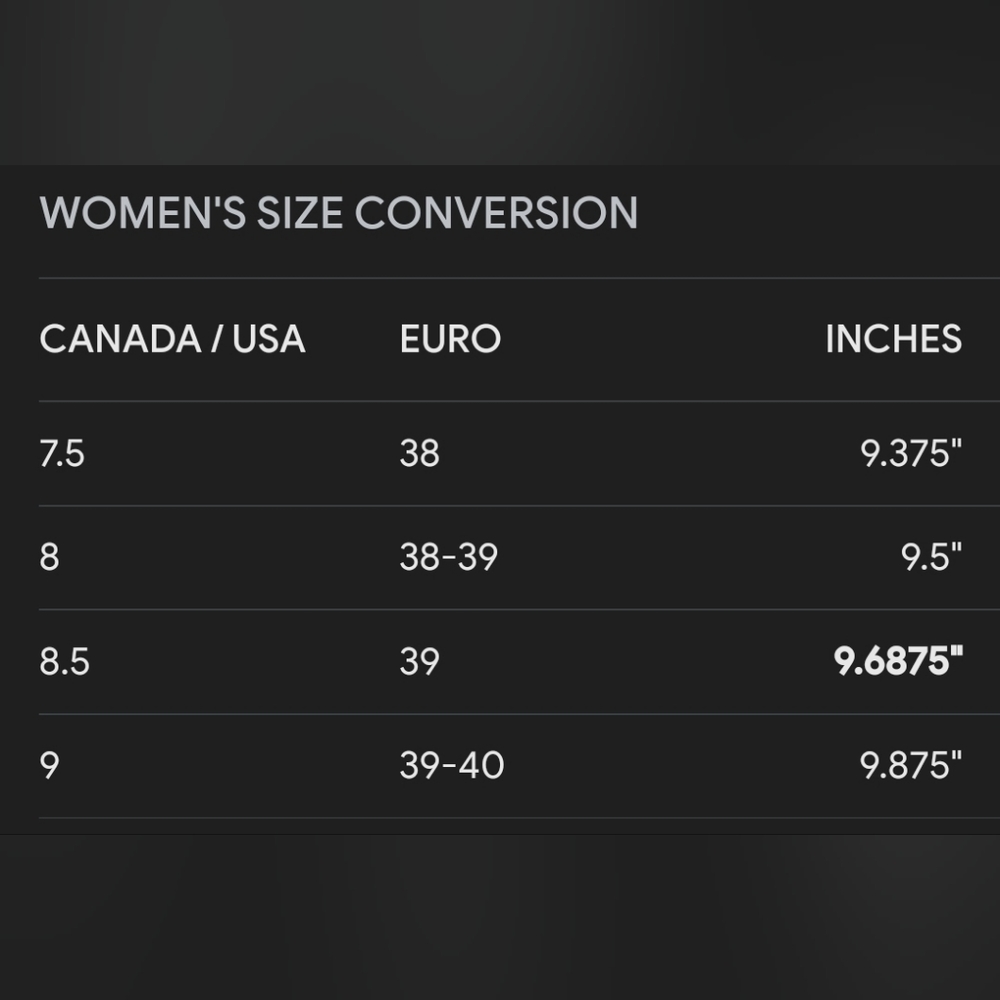
Task: Click the bold 9.6875" inches value
Action: click(x=898, y=661)
